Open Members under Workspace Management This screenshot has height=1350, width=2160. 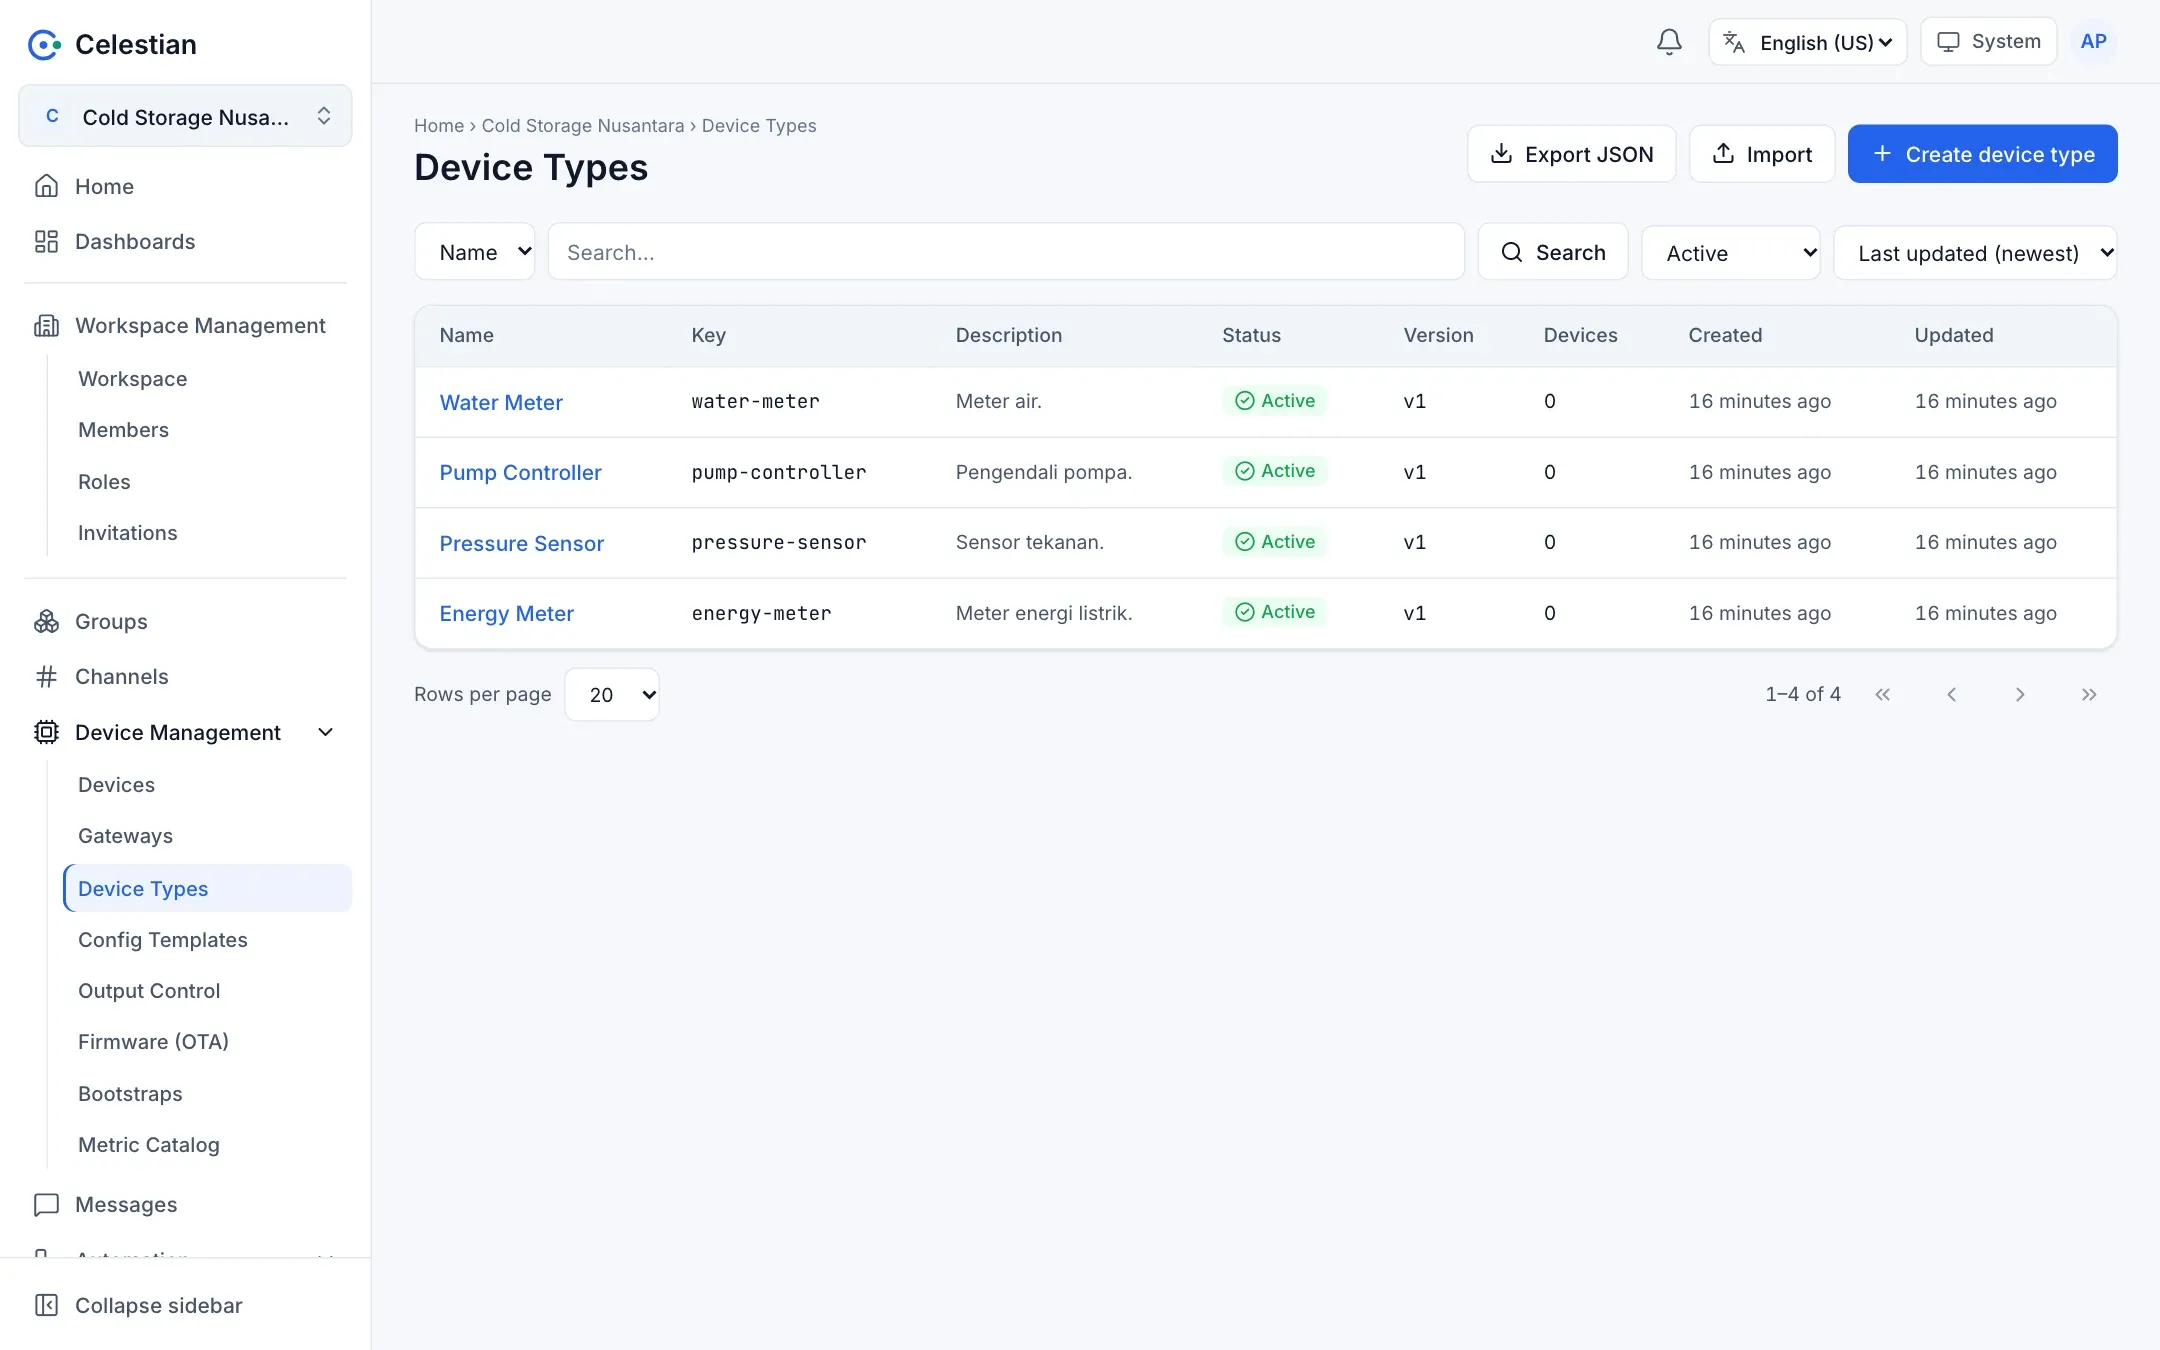[123, 429]
